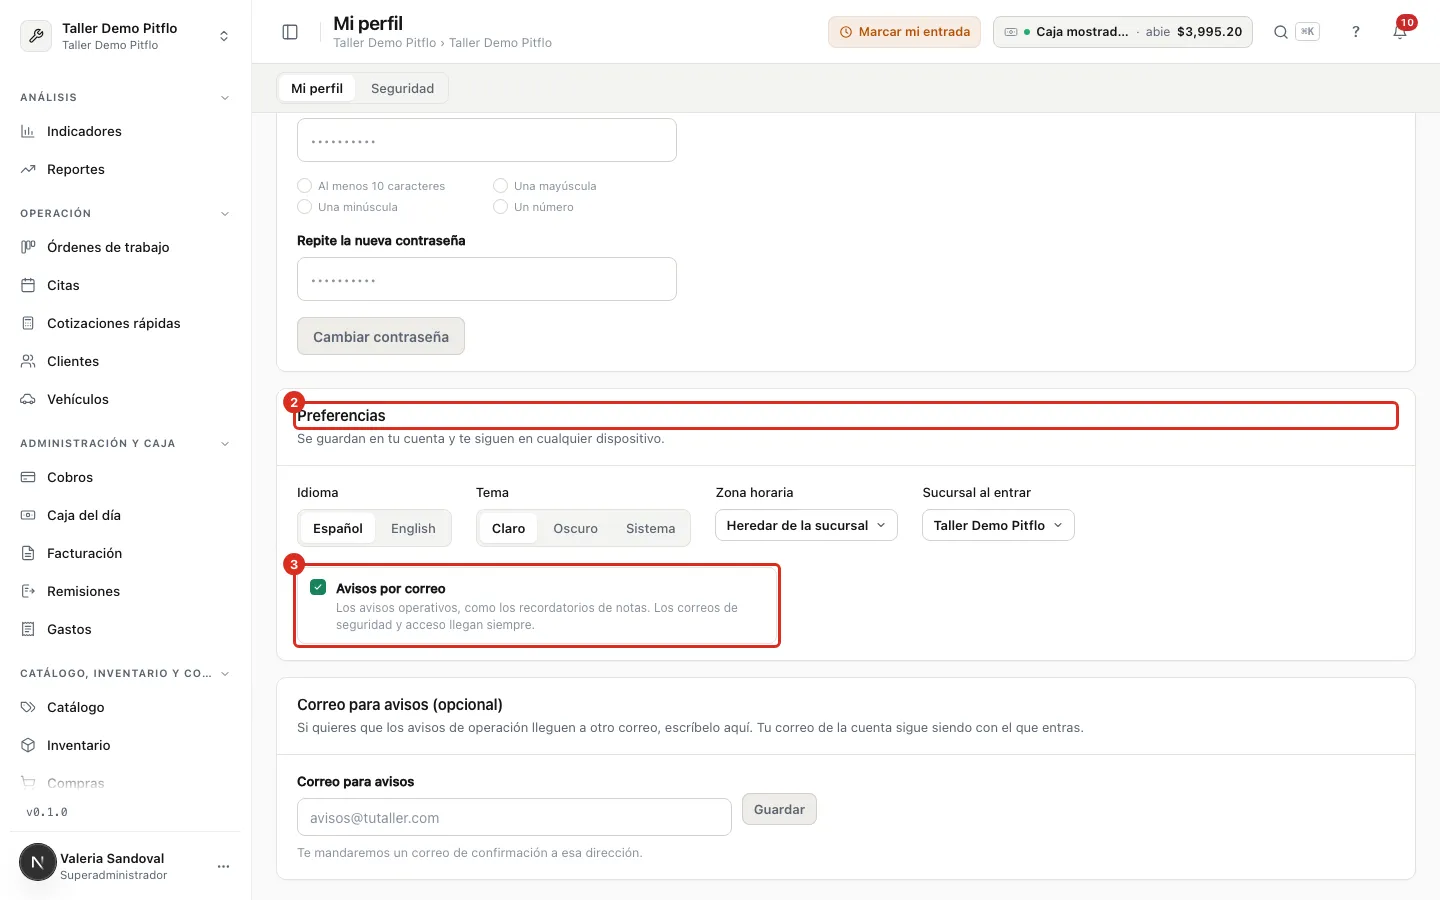The image size is (1440, 900).
Task: Select the Oscuro theme option
Action: tap(575, 528)
